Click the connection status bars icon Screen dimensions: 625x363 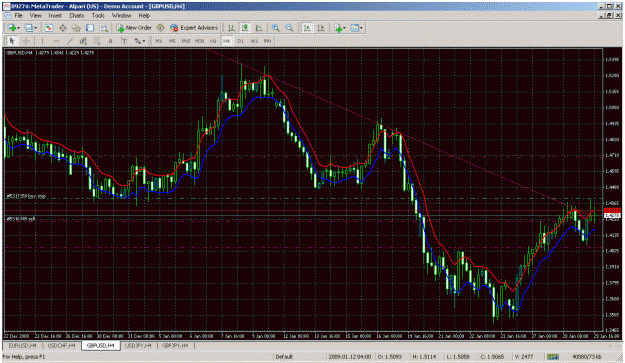tap(552, 357)
